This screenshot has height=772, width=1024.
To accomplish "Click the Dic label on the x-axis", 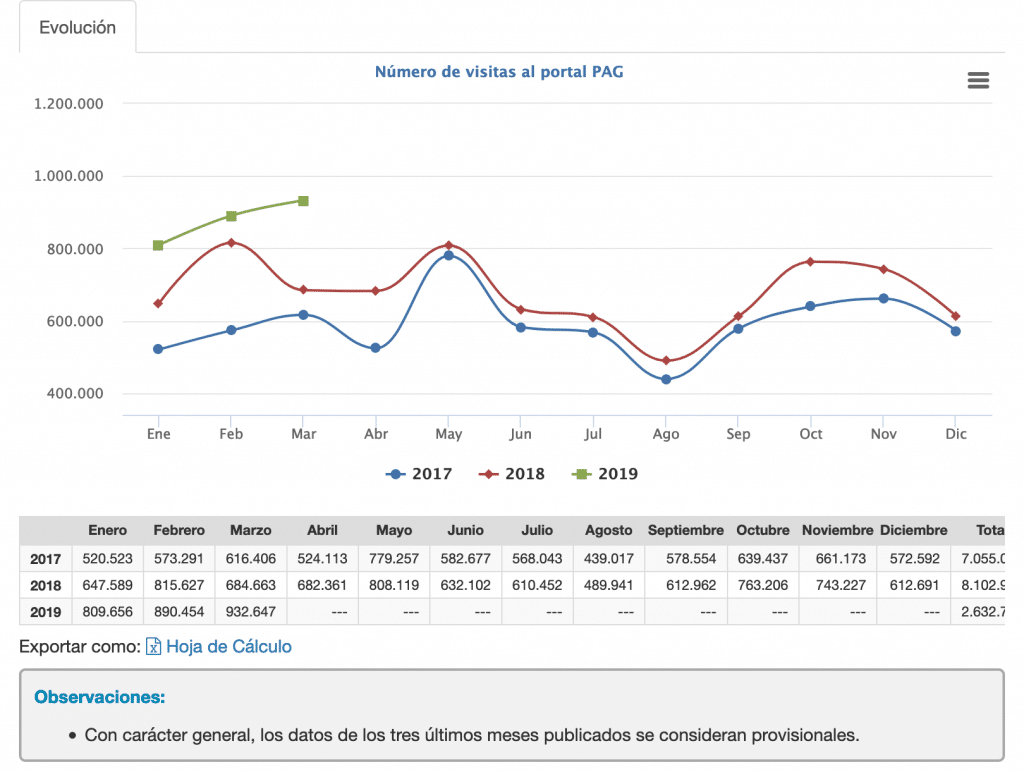I will (955, 434).
